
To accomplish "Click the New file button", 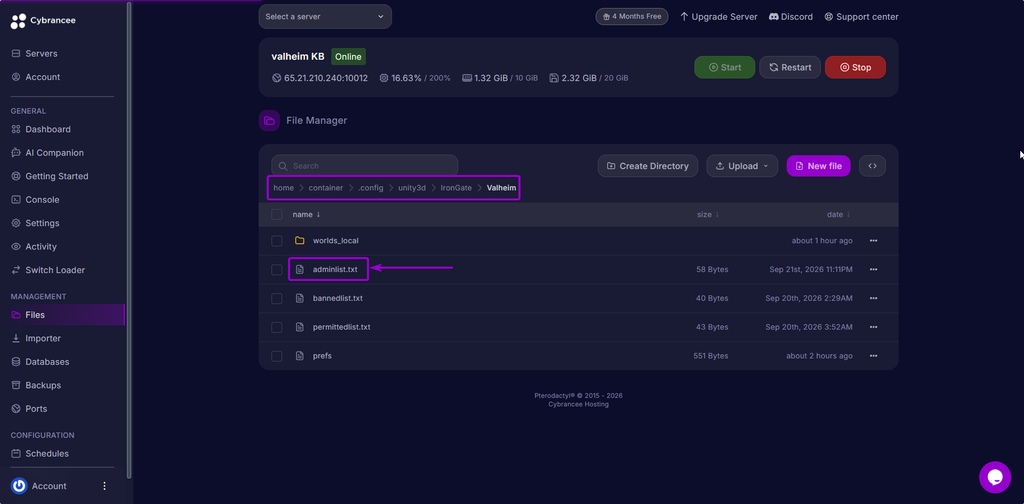I will [818, 166].
